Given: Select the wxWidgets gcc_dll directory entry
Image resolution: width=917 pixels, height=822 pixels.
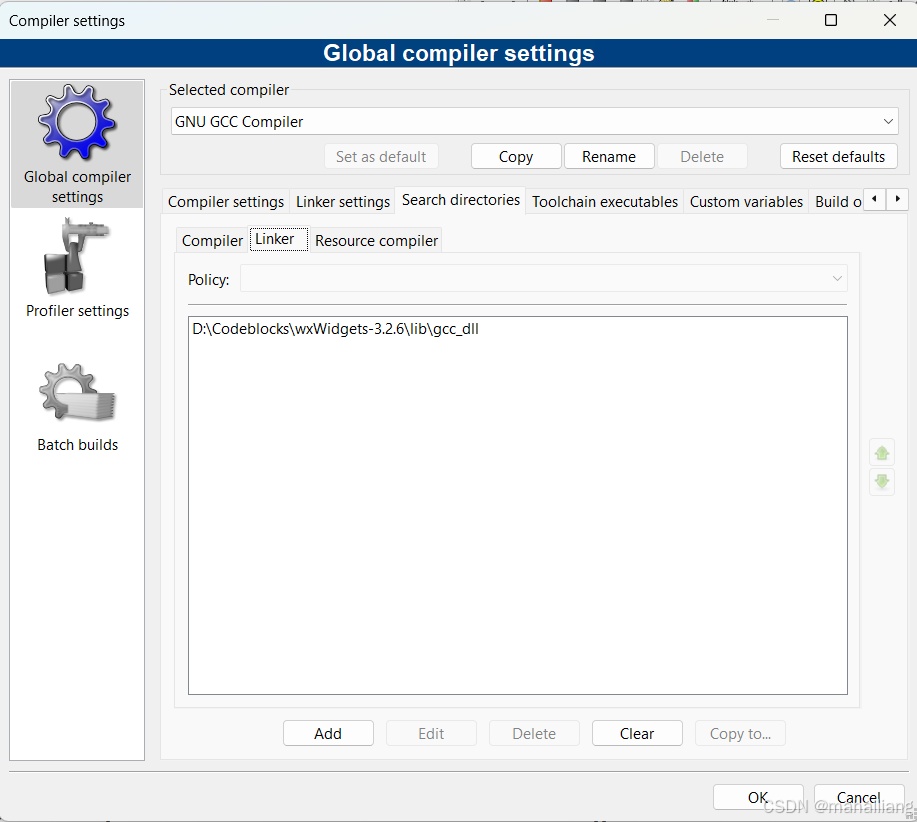Looking at the screenshot, I should [x=335, y=329].
